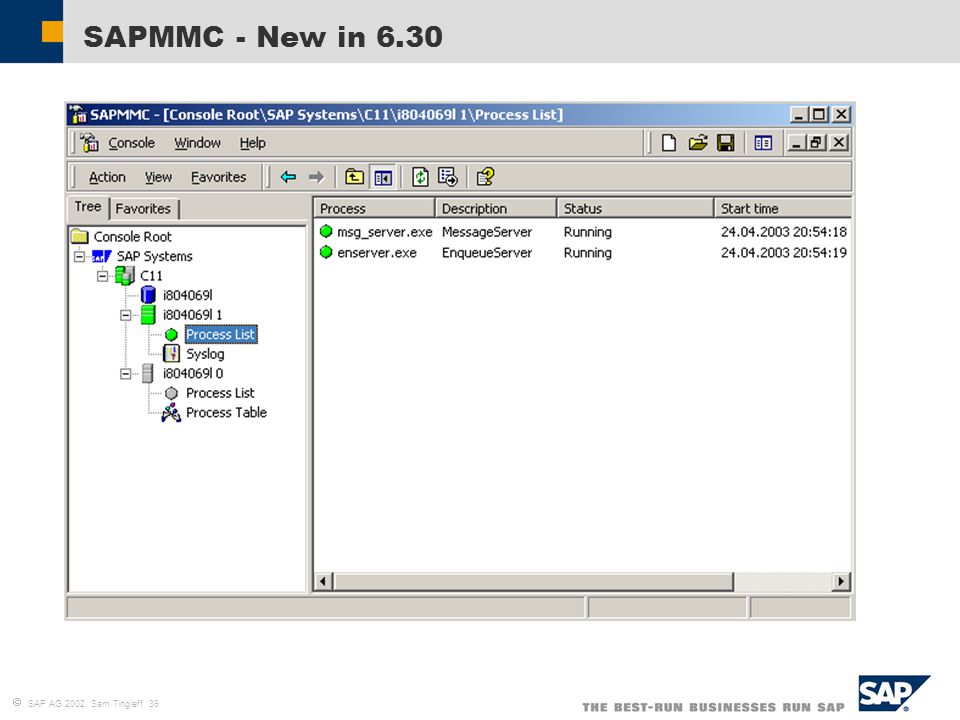
Task: Select highlighted Process List under i804069l 1
Action: coord(220,334)
